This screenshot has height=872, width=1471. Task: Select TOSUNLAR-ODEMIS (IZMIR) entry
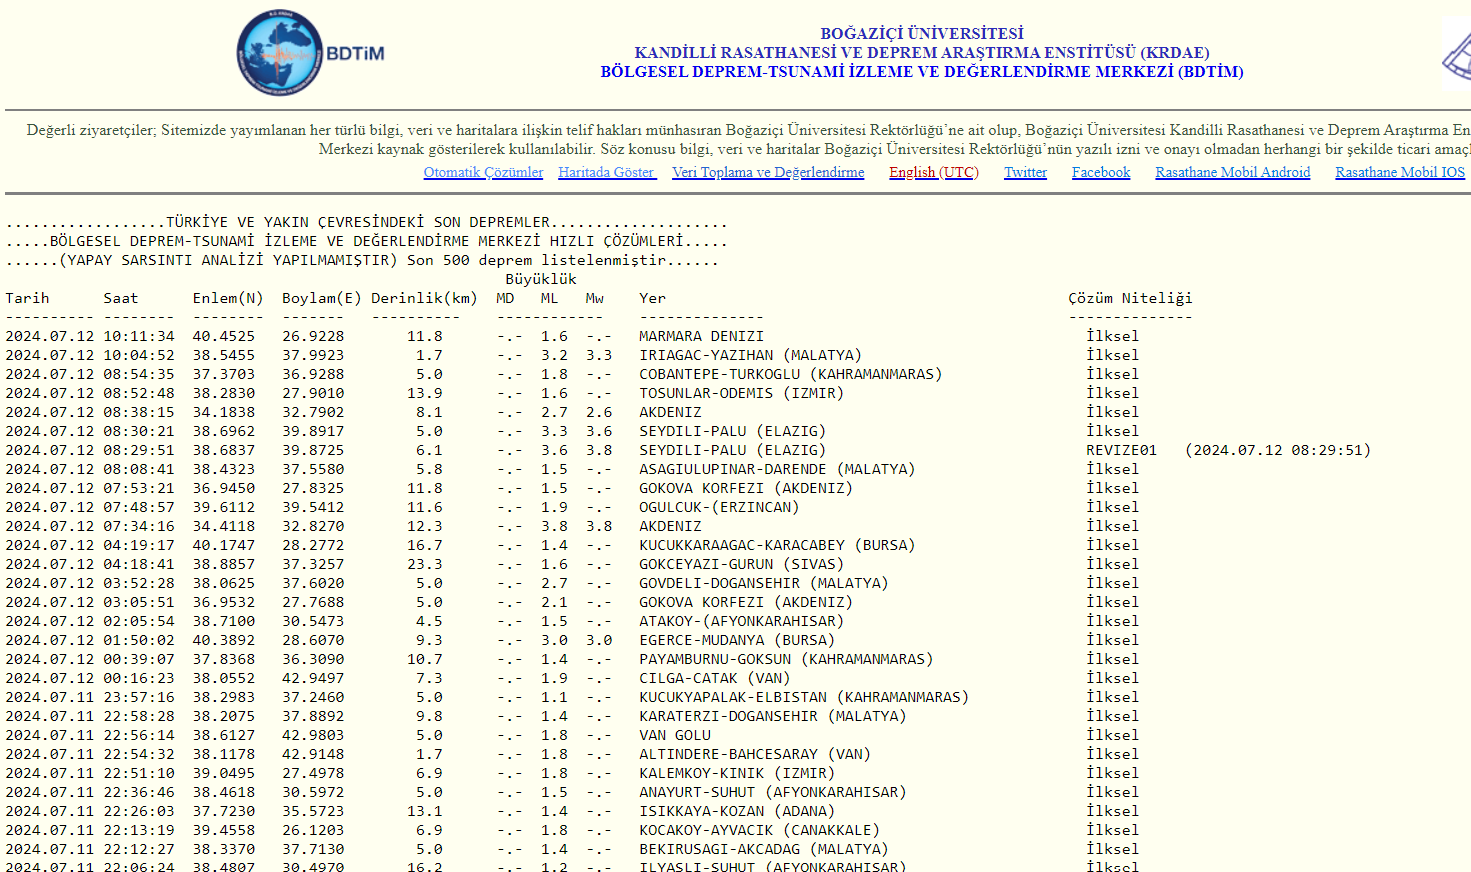click(x=741, y=393)
